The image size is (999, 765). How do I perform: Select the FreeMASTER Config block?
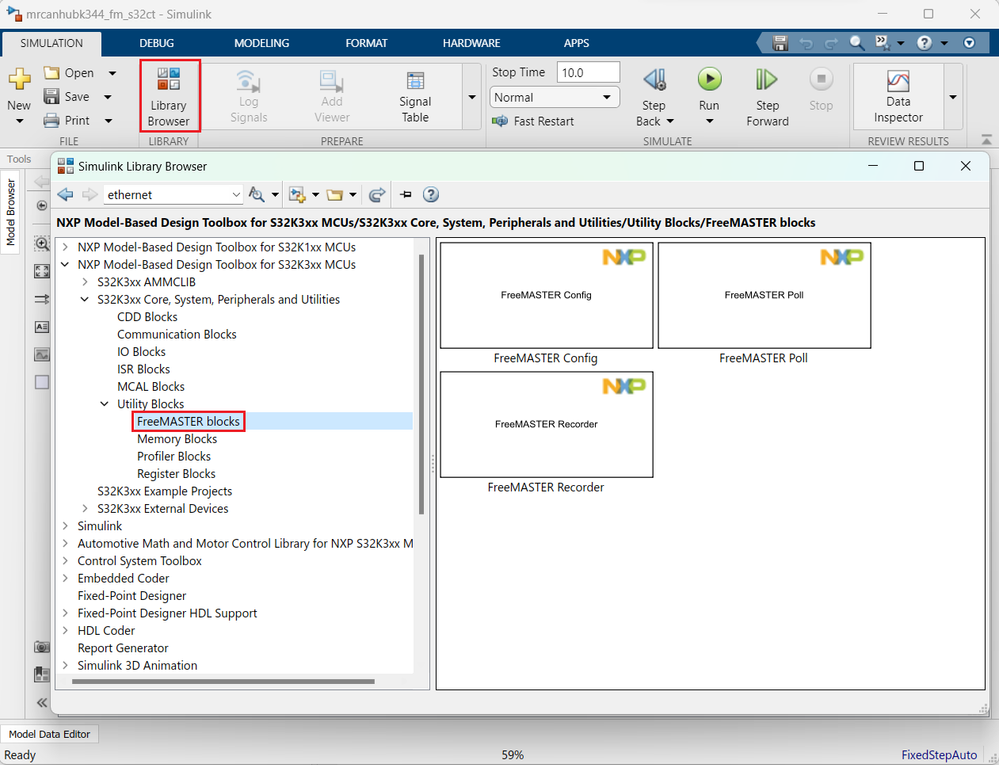point(547,295)
